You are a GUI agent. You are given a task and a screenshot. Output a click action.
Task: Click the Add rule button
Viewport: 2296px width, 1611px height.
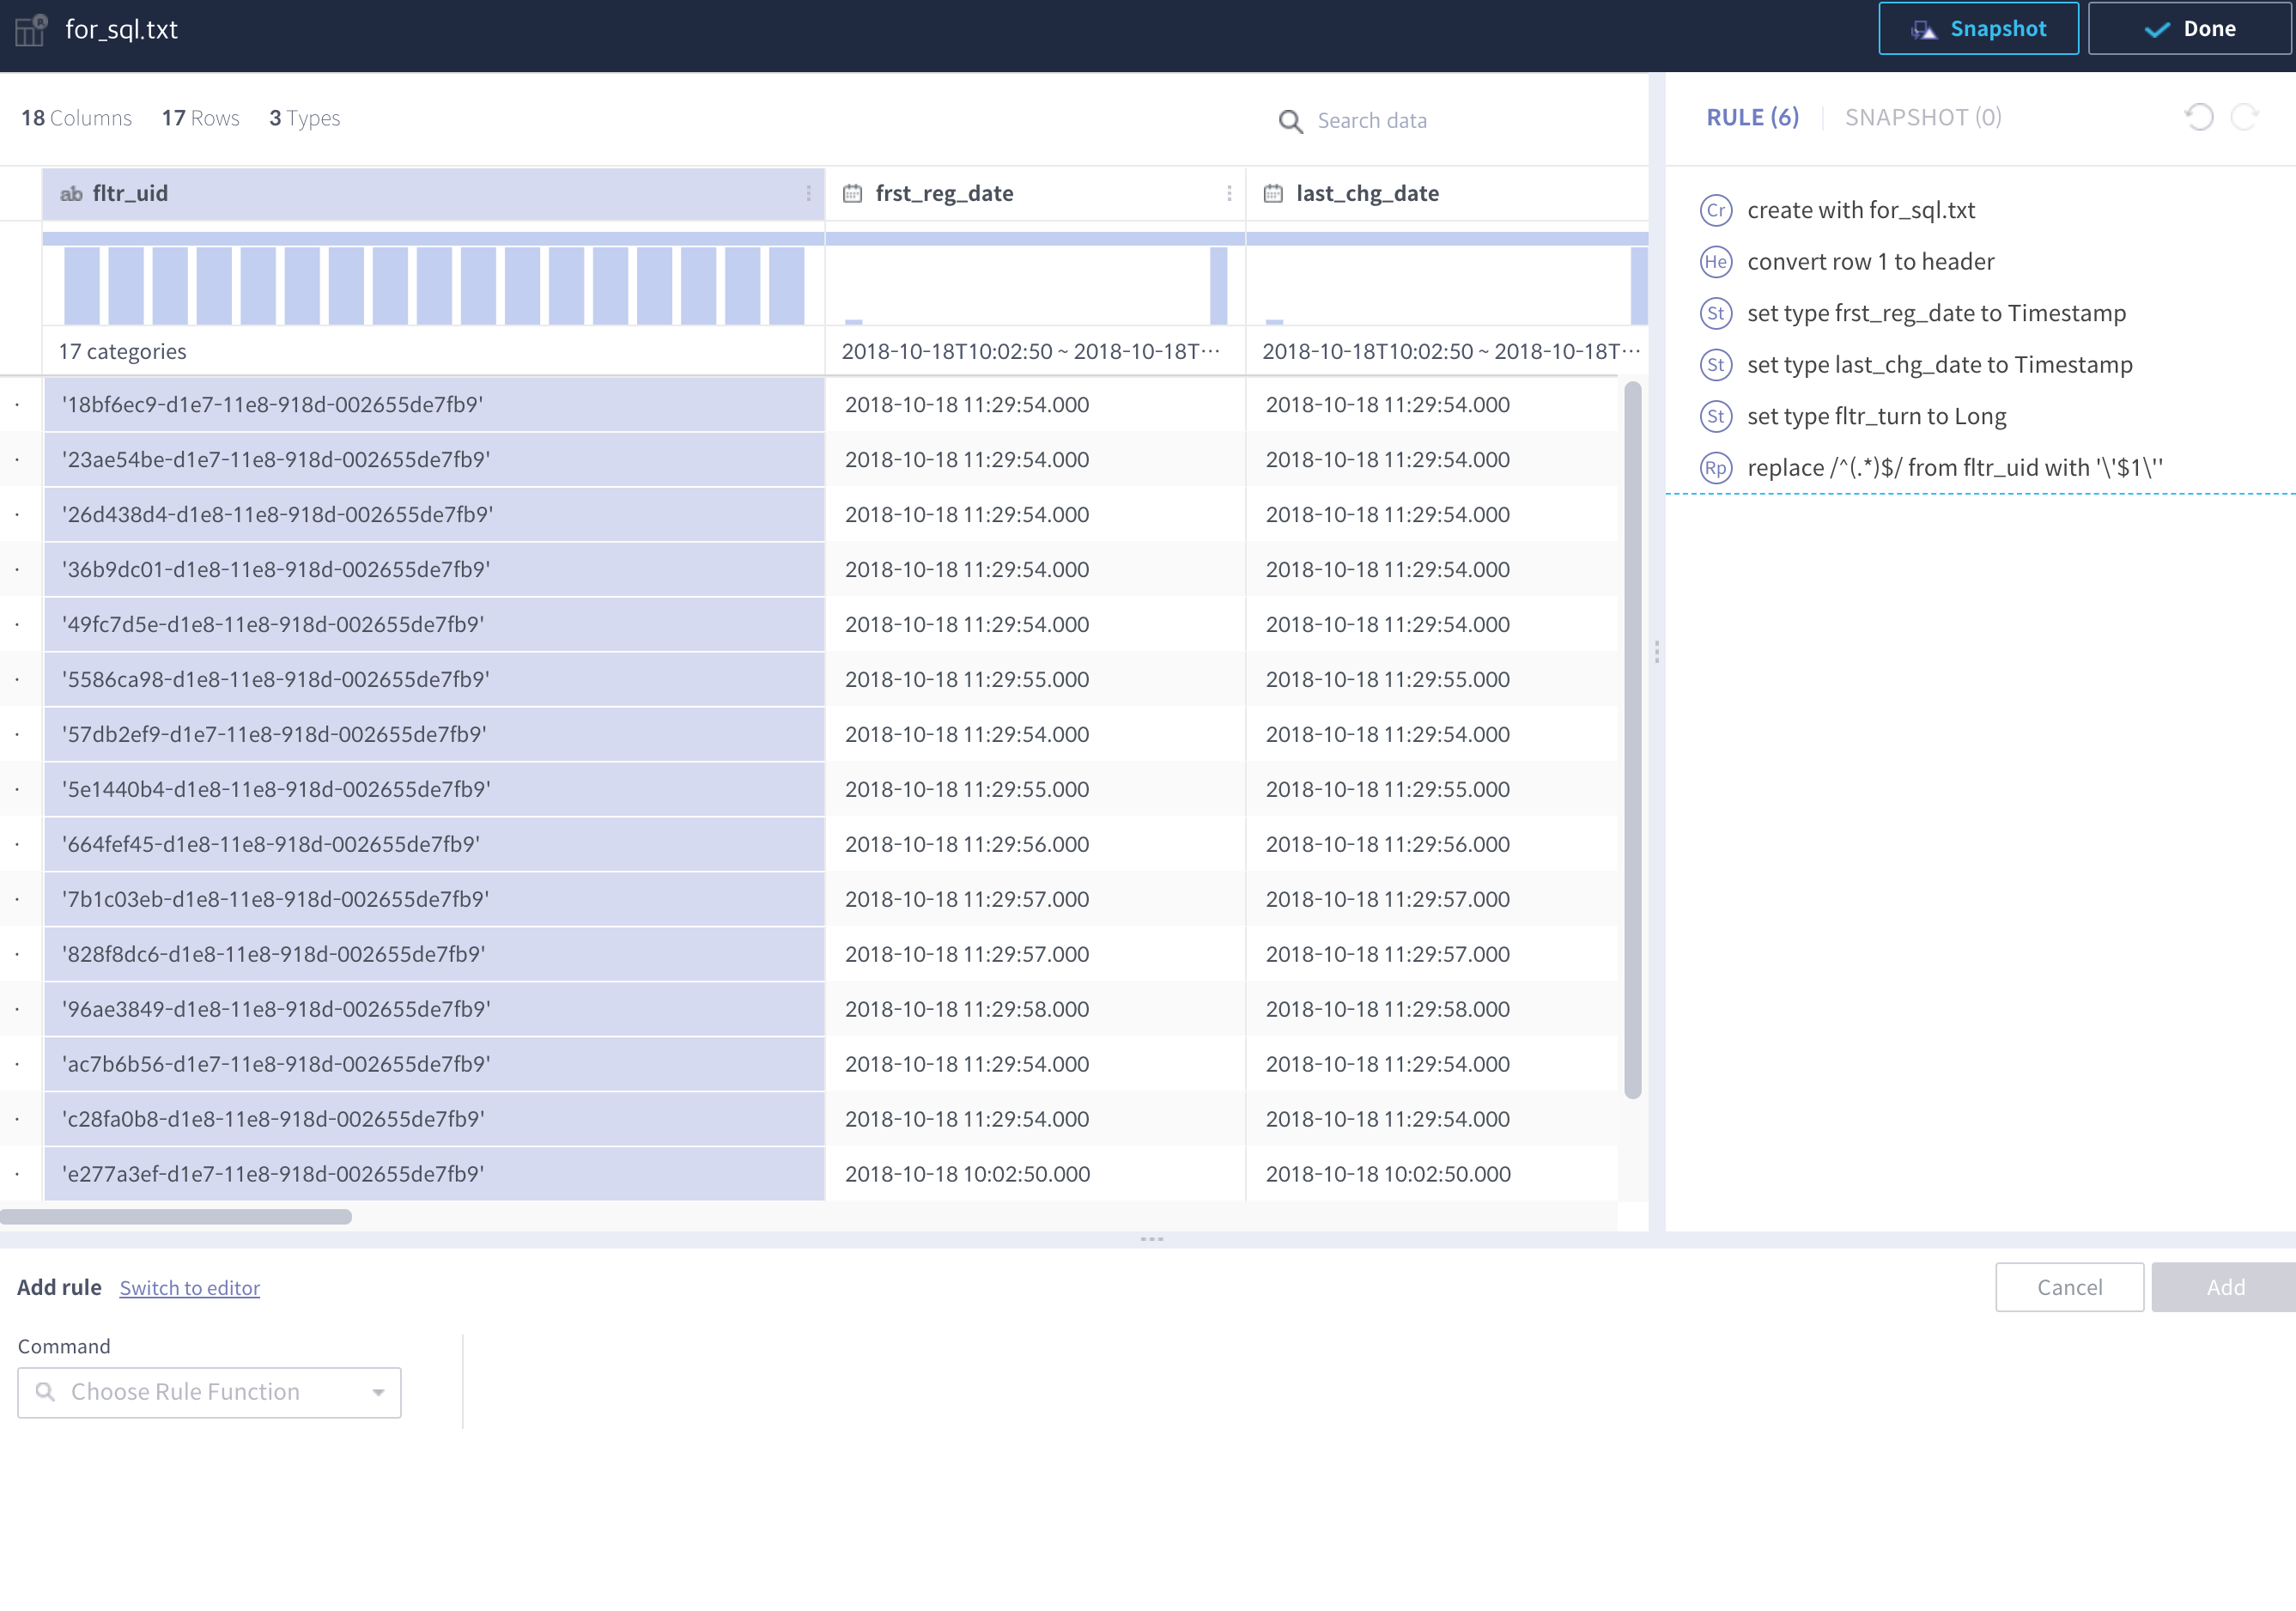pyautogui.click(x=2225, y=1287)
